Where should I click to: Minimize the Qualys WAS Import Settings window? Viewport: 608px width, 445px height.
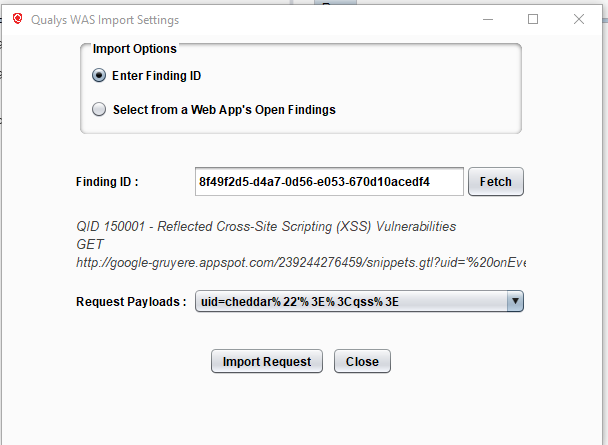point(487,18)
